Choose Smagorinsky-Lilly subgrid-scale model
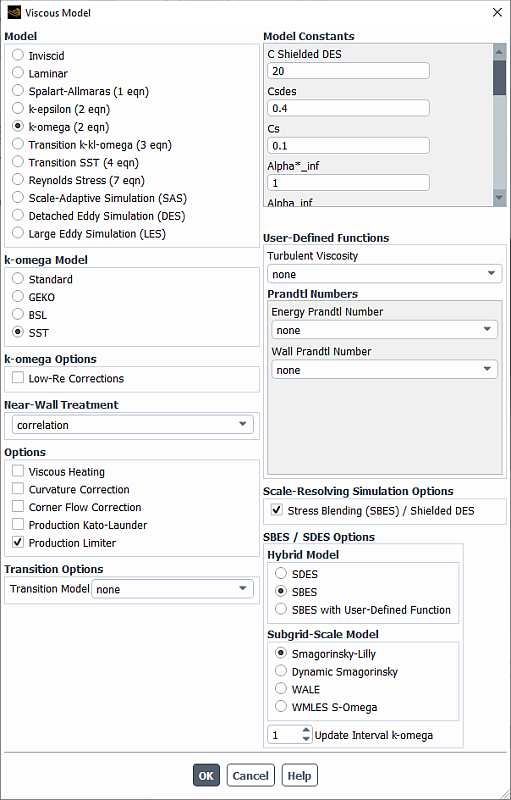 pyautogui.click(x=281, y=653)
